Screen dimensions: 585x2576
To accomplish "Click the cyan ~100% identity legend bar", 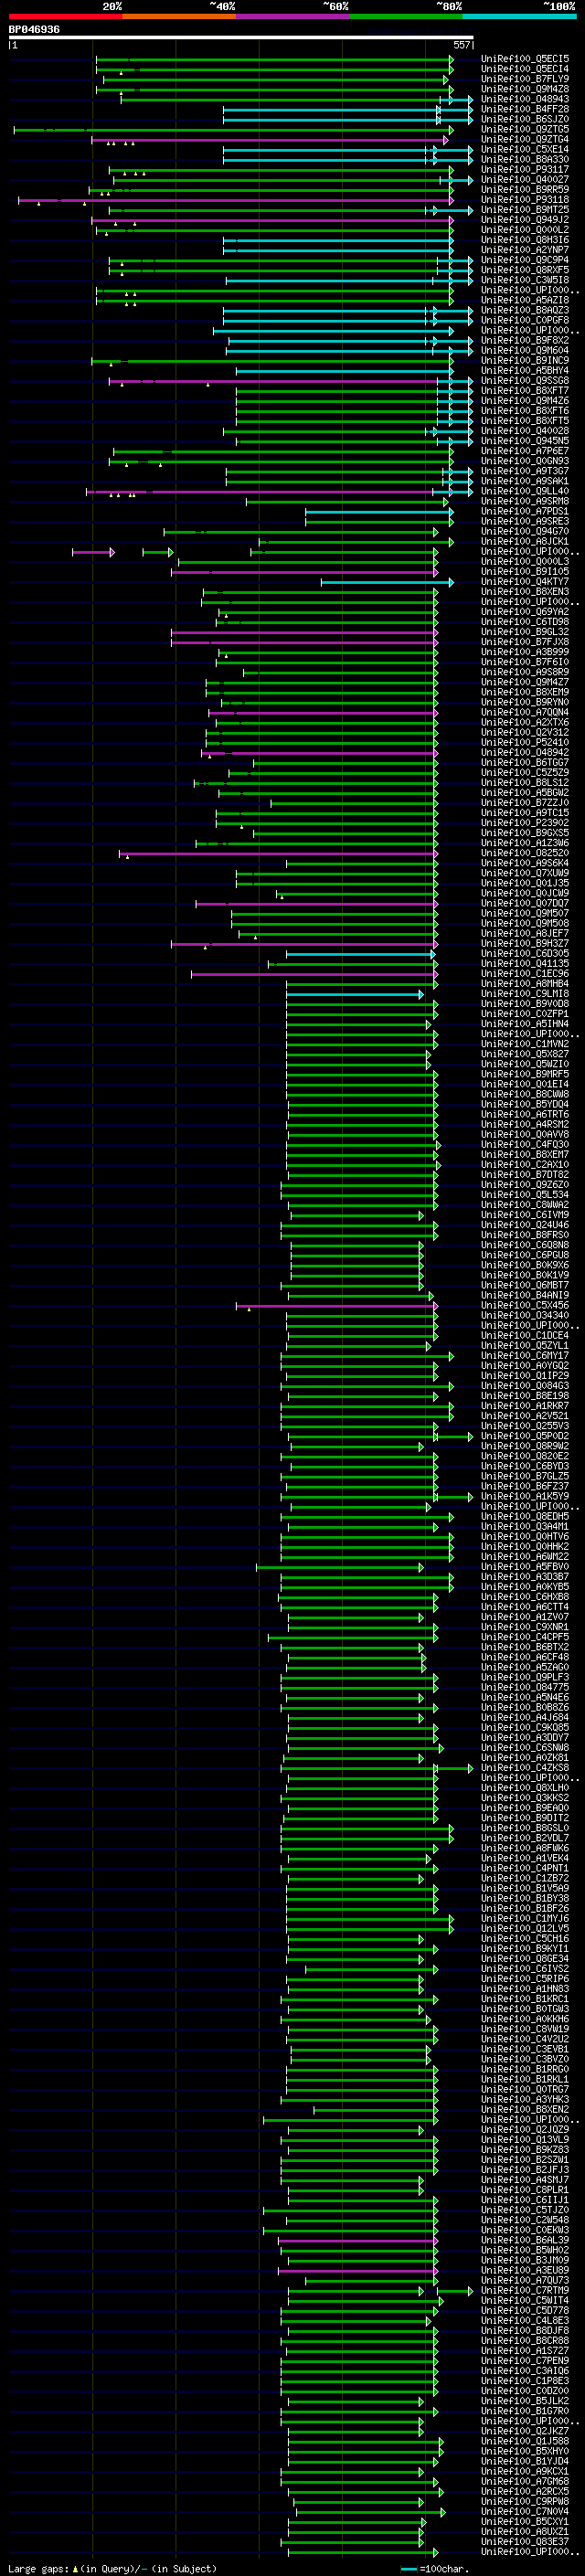I will (520, 16).
